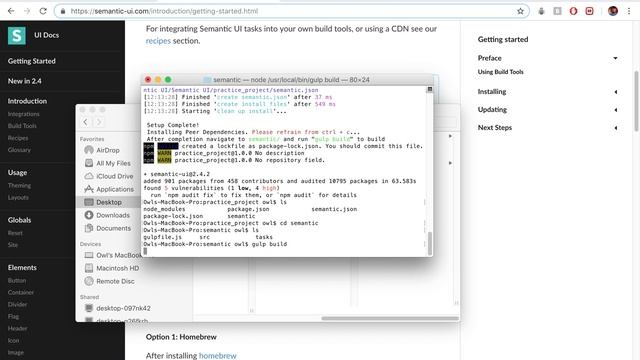This screenshot has height=360, width=640.
Task: Click the Semantic UI logo icon
Action: 17,36
